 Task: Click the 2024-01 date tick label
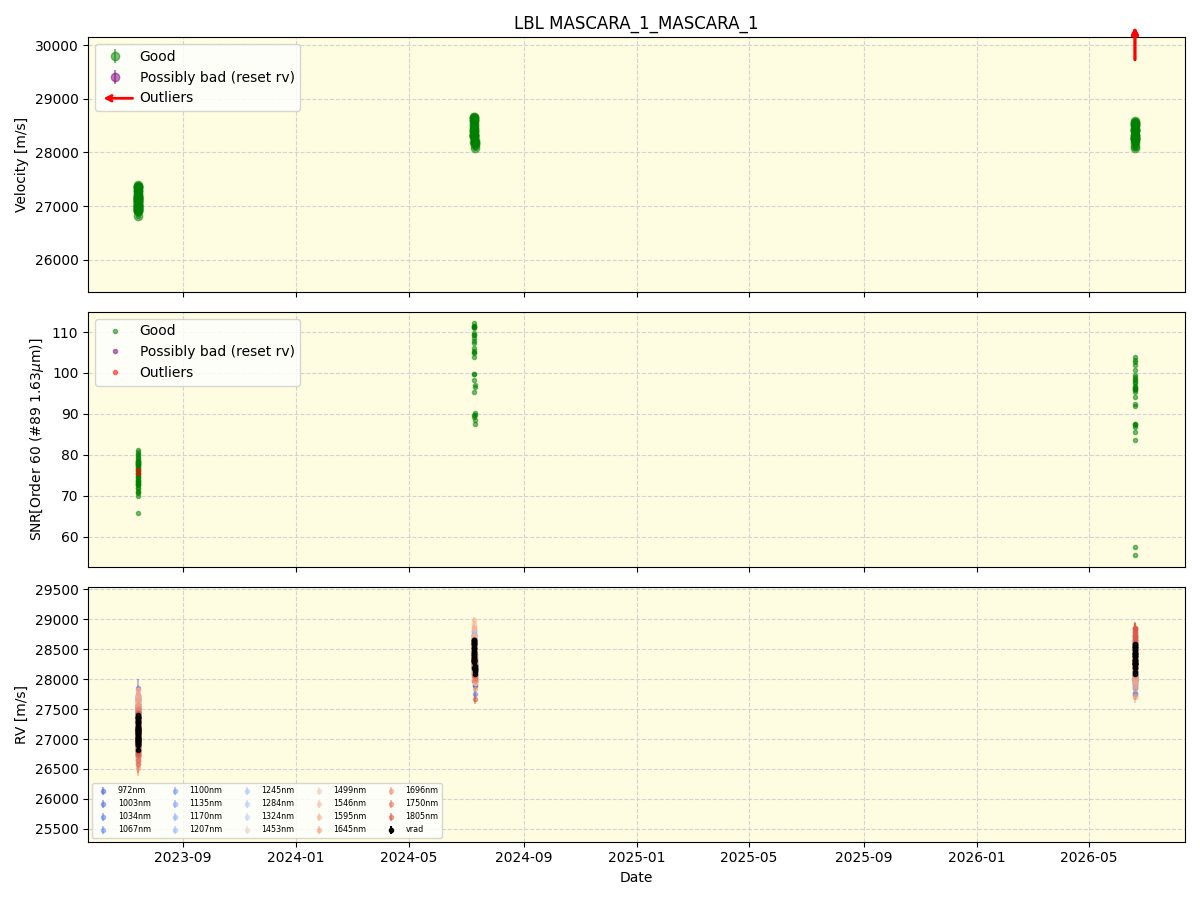[x=296, y=857]
